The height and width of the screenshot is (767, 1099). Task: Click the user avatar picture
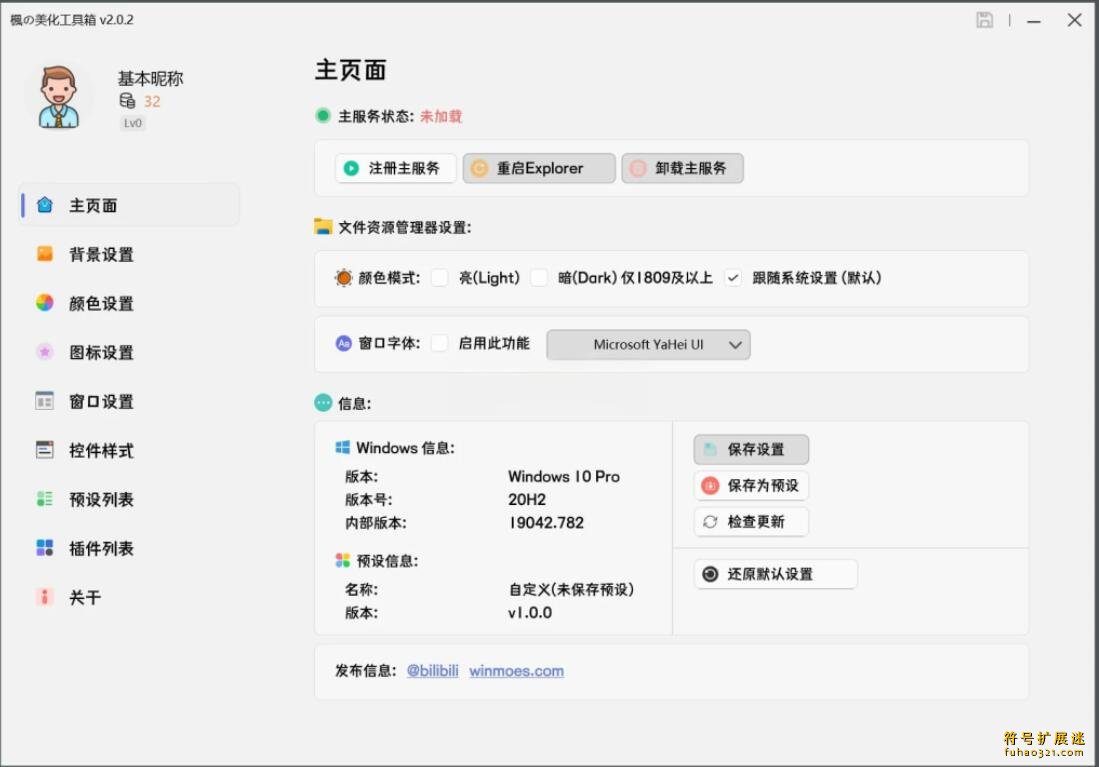point(58,97)
